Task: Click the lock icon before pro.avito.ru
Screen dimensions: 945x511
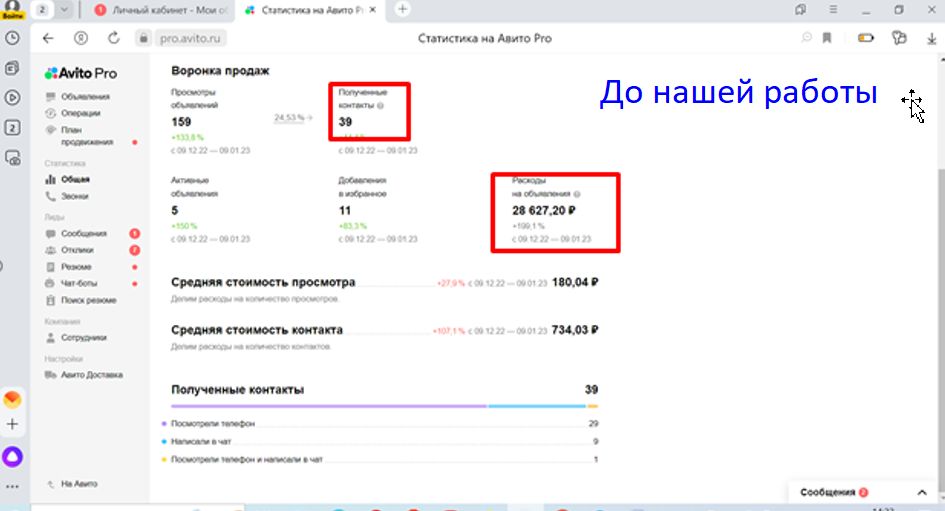Action: [143, 38]
